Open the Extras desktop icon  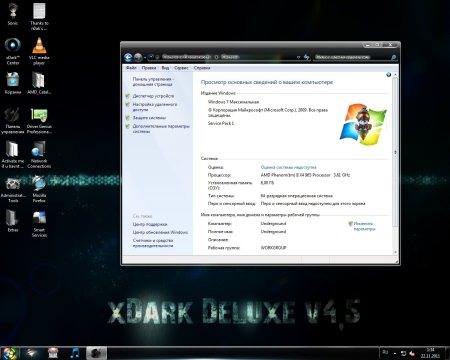[13, 221]
